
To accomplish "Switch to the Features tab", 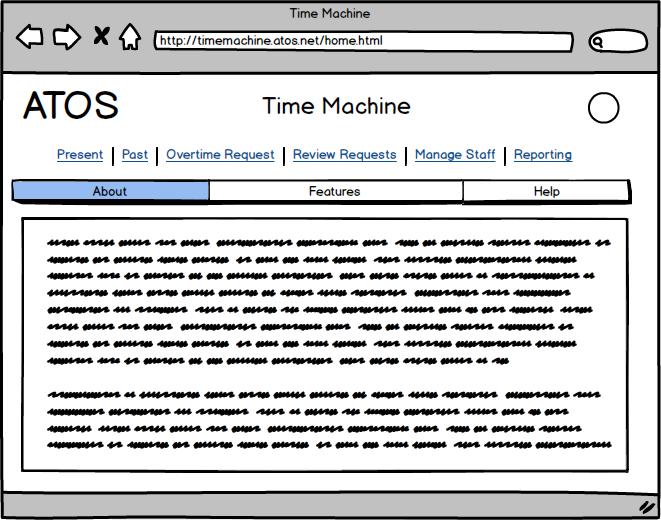I will [335, 191].
